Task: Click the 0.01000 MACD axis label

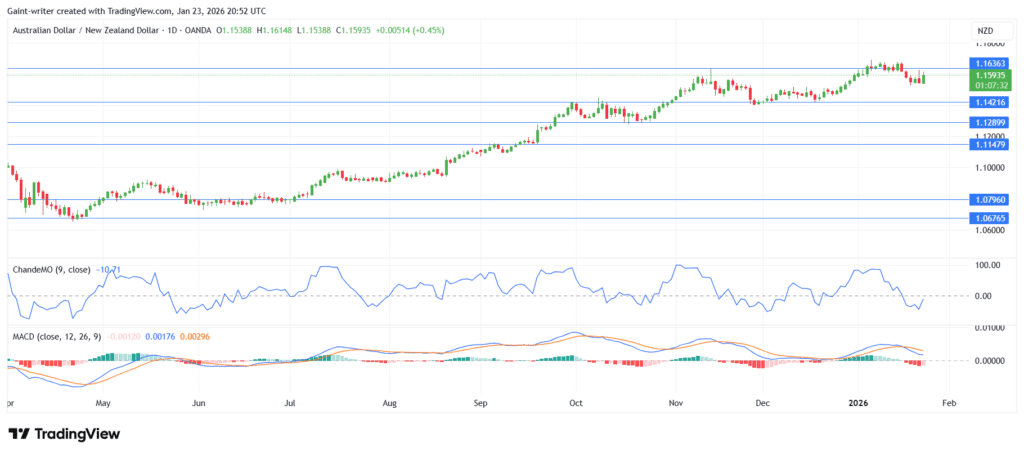Action: click(990, 328)
